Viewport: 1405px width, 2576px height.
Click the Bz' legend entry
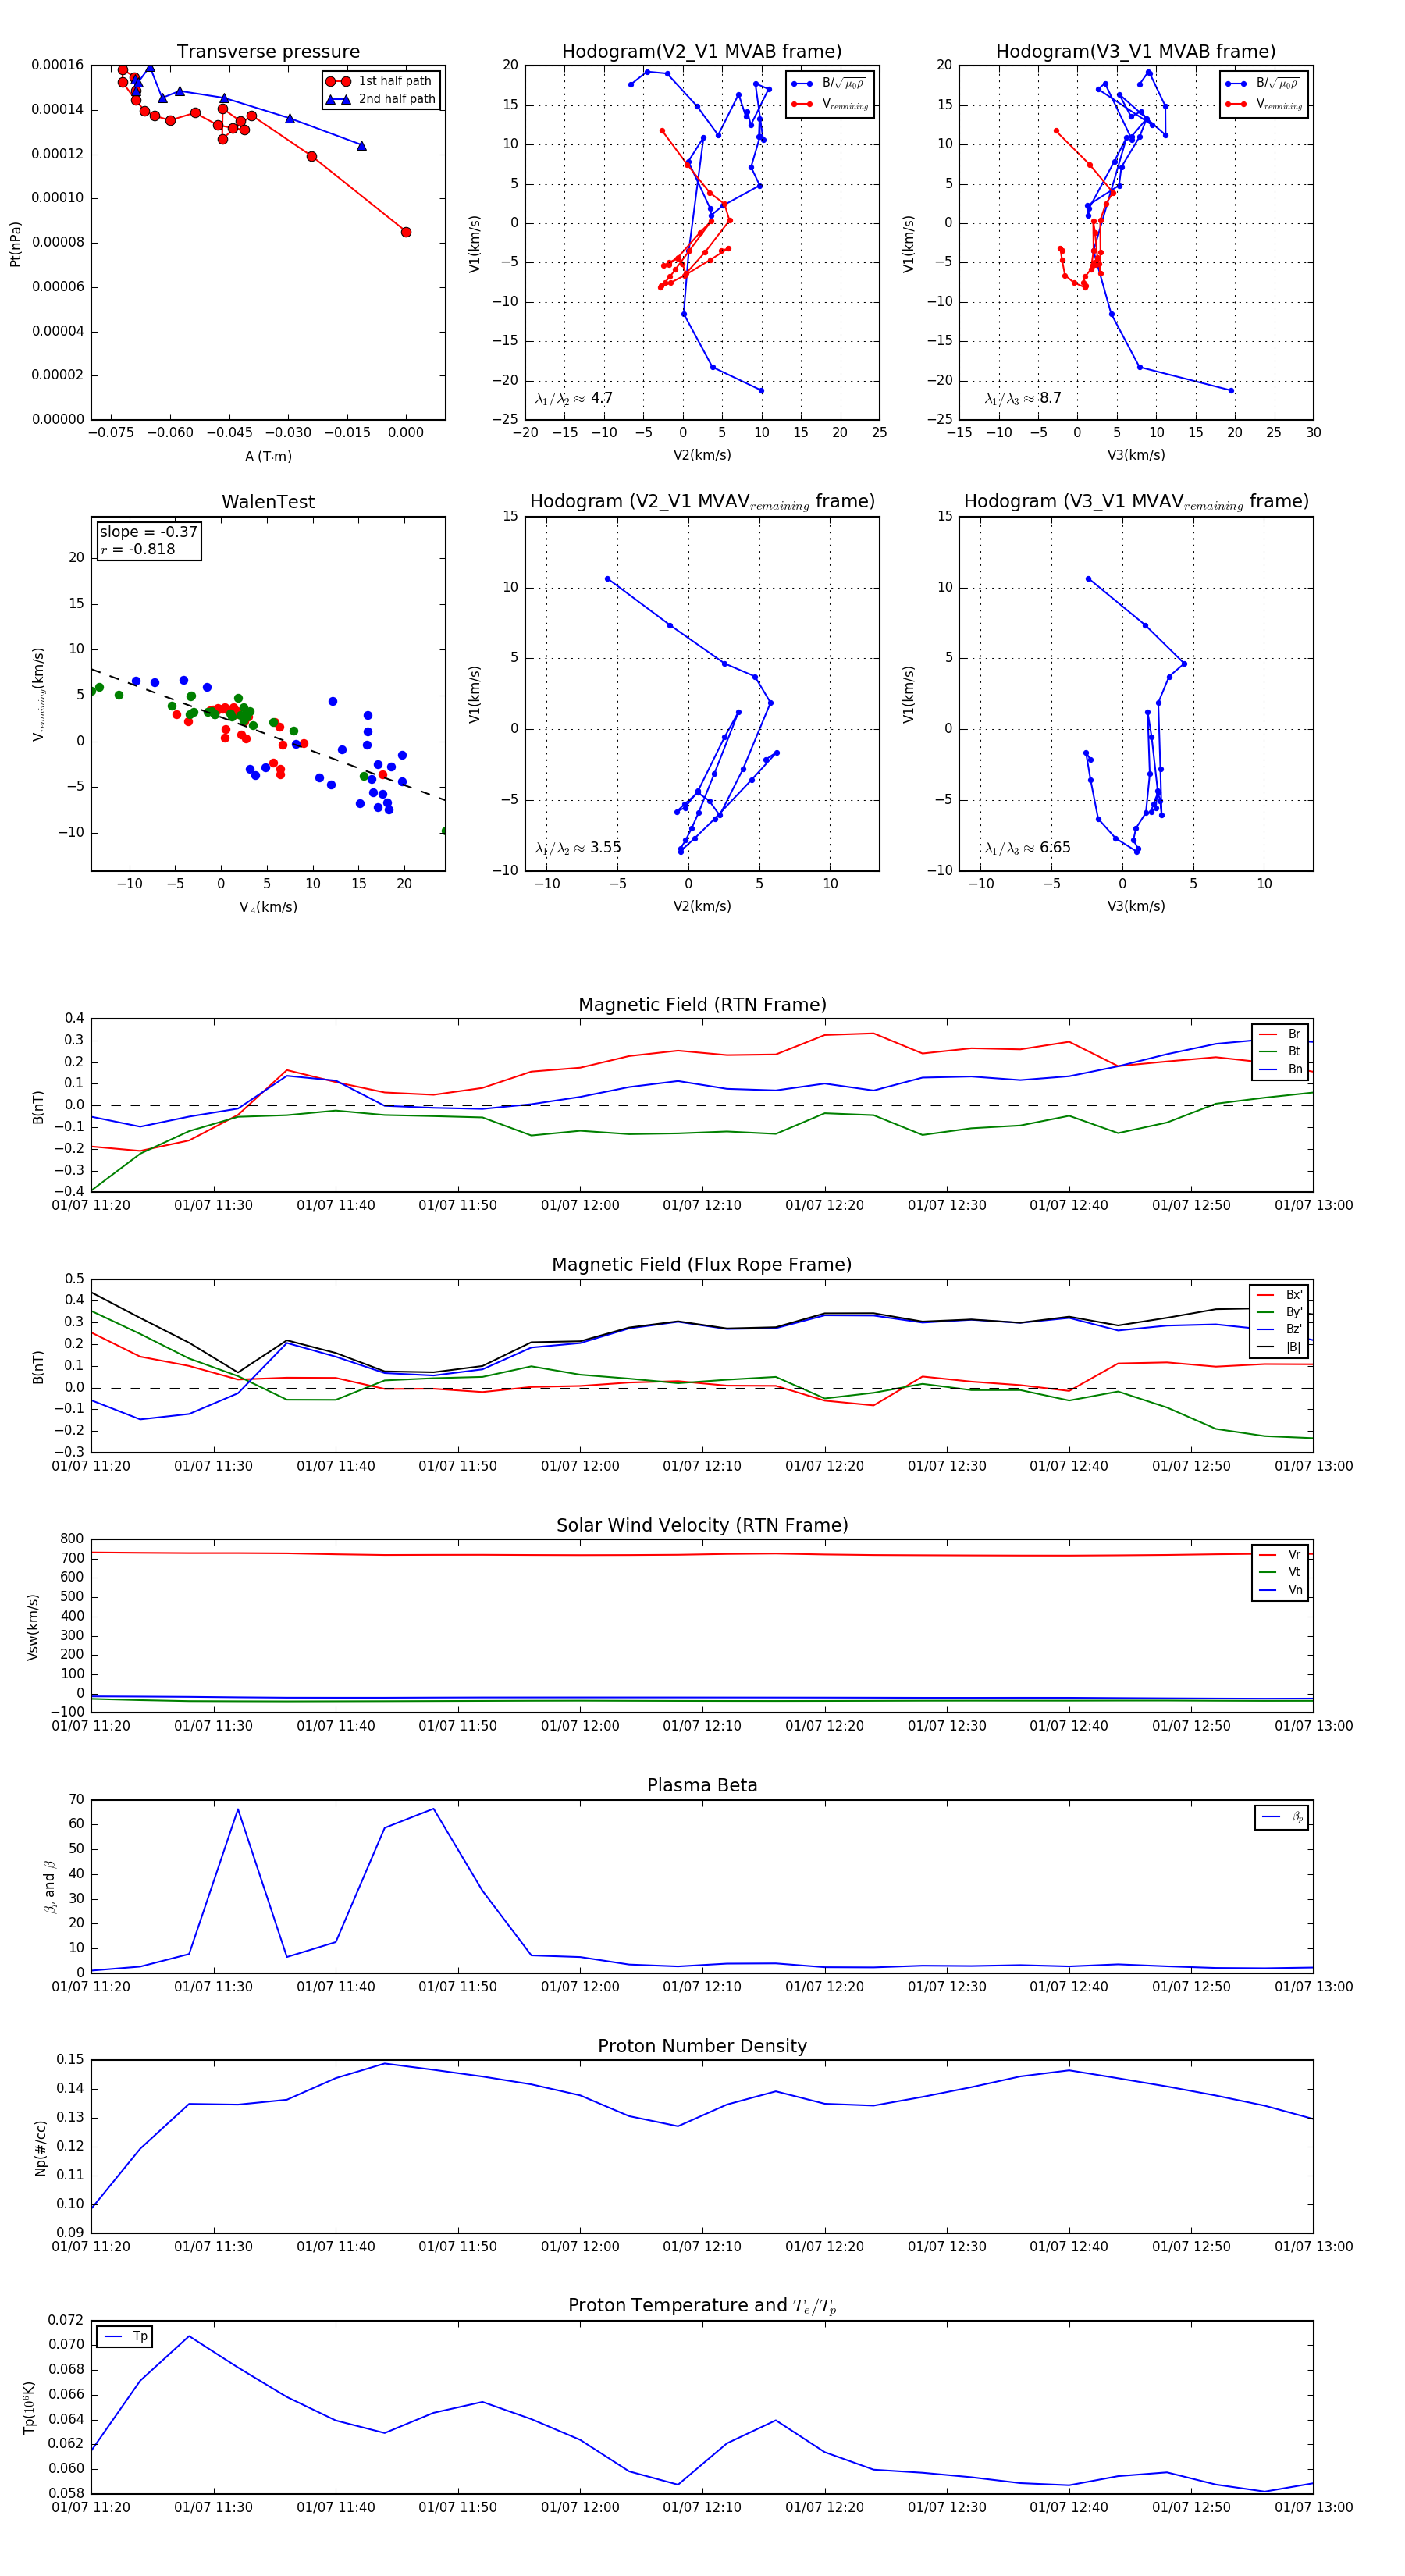[x=1280, y=1329]
